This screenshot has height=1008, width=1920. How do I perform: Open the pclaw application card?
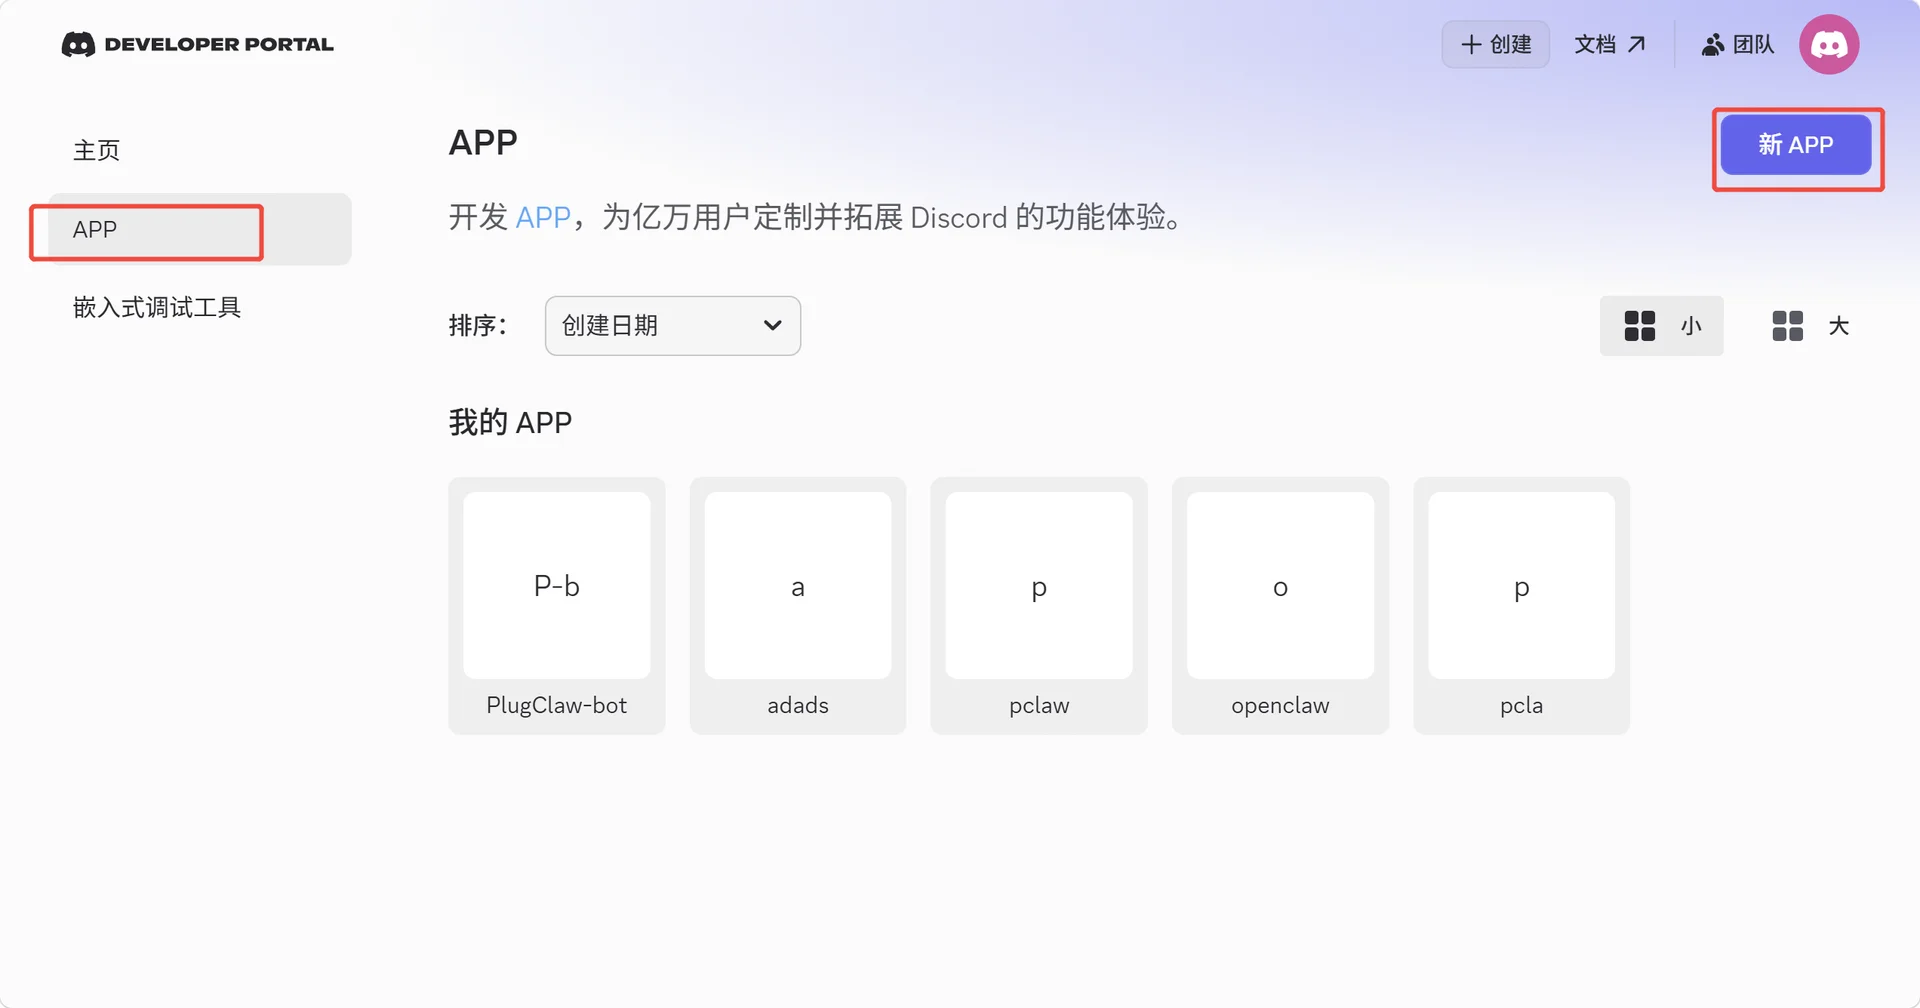pyautogui.click(x=1039, y=605)
